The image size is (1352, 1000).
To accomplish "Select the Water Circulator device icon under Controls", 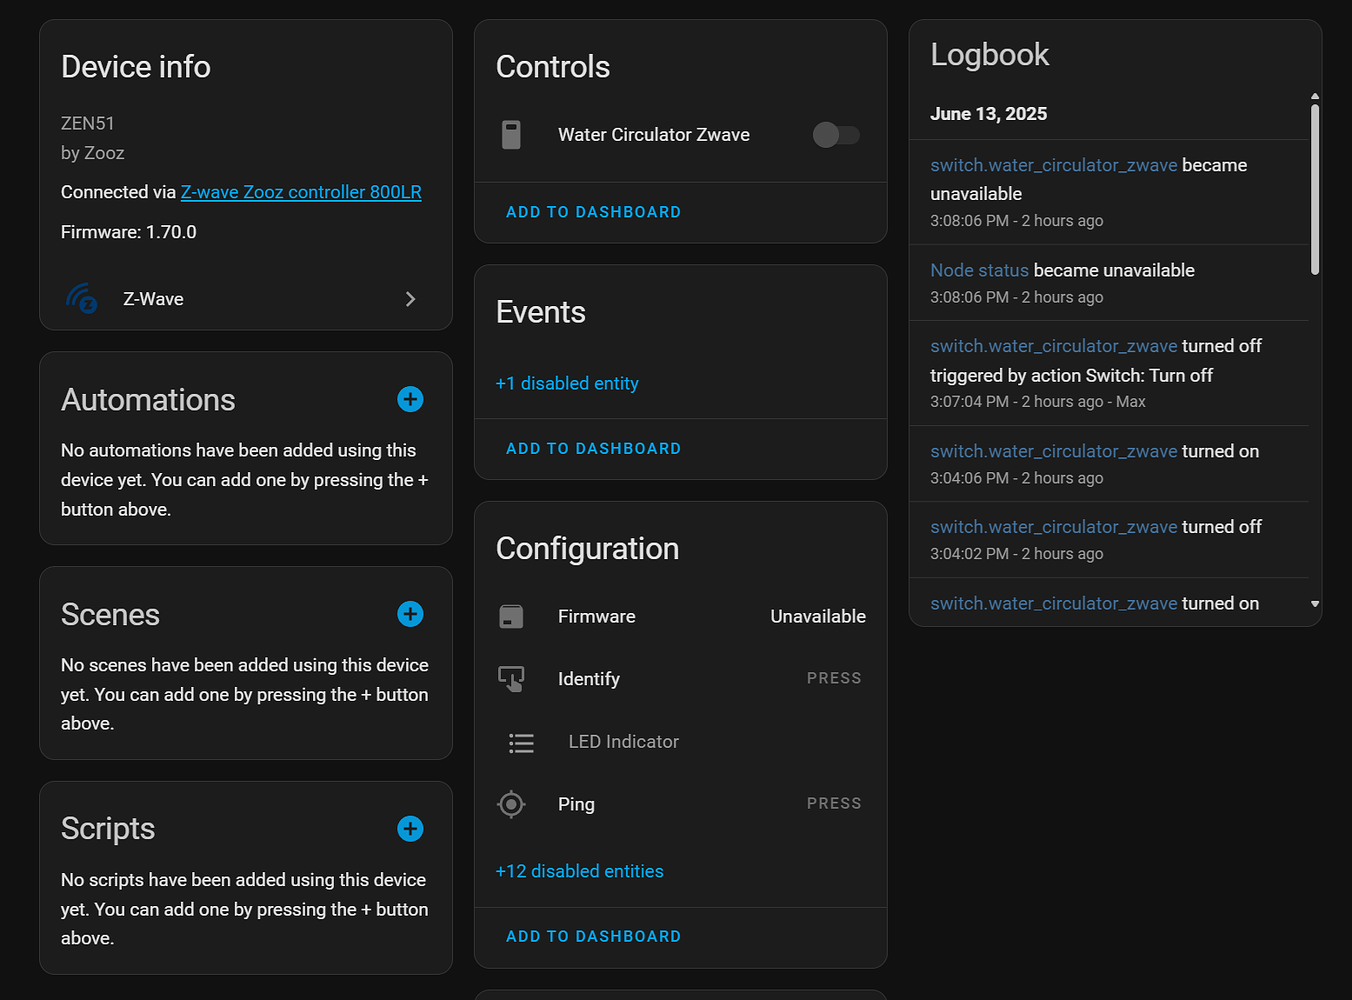I will (x=512, y=134).
